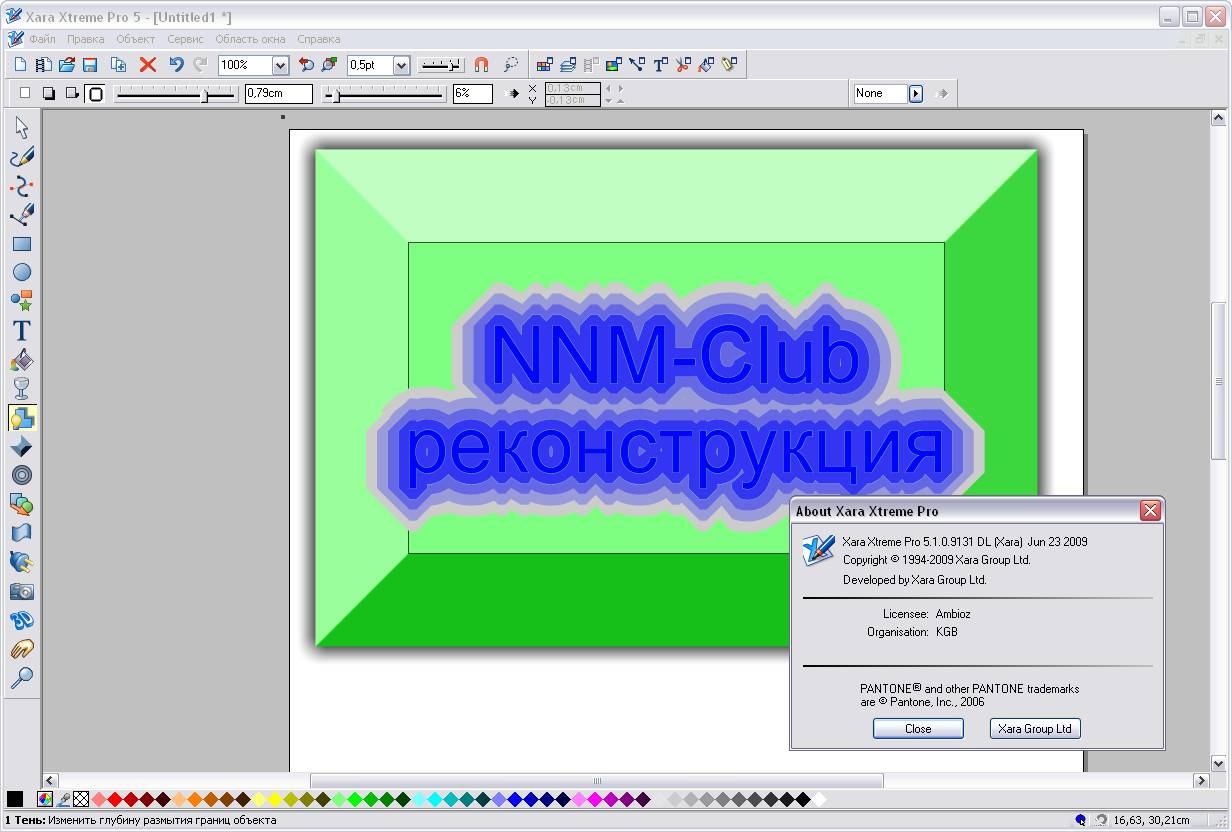The image size is (1232, 832).
Task: Click the horizontal scrollbar thumb
Action: click(x=597, y=780)
